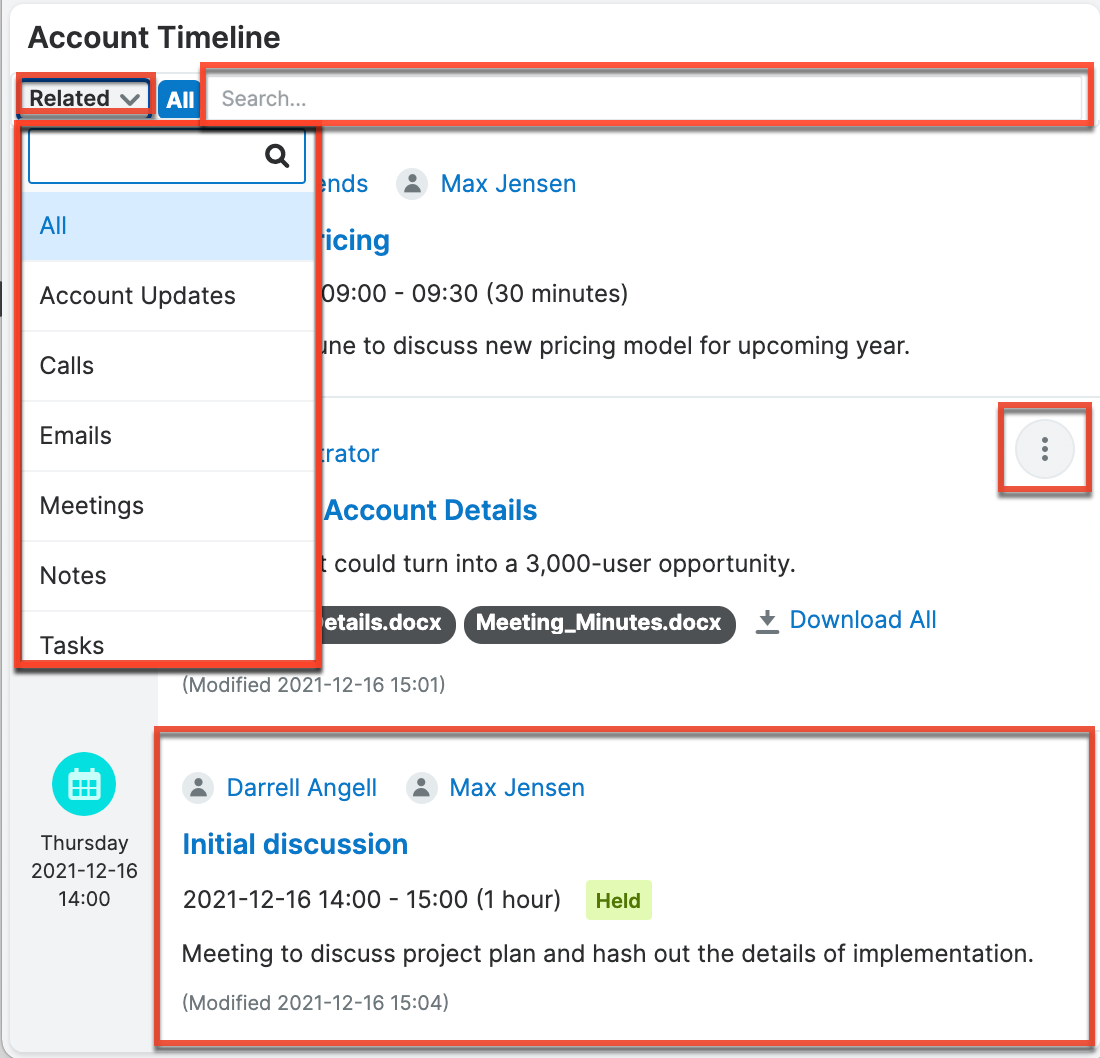
Task: Select Calls from the filter dropdown
Action: point(65,365)
